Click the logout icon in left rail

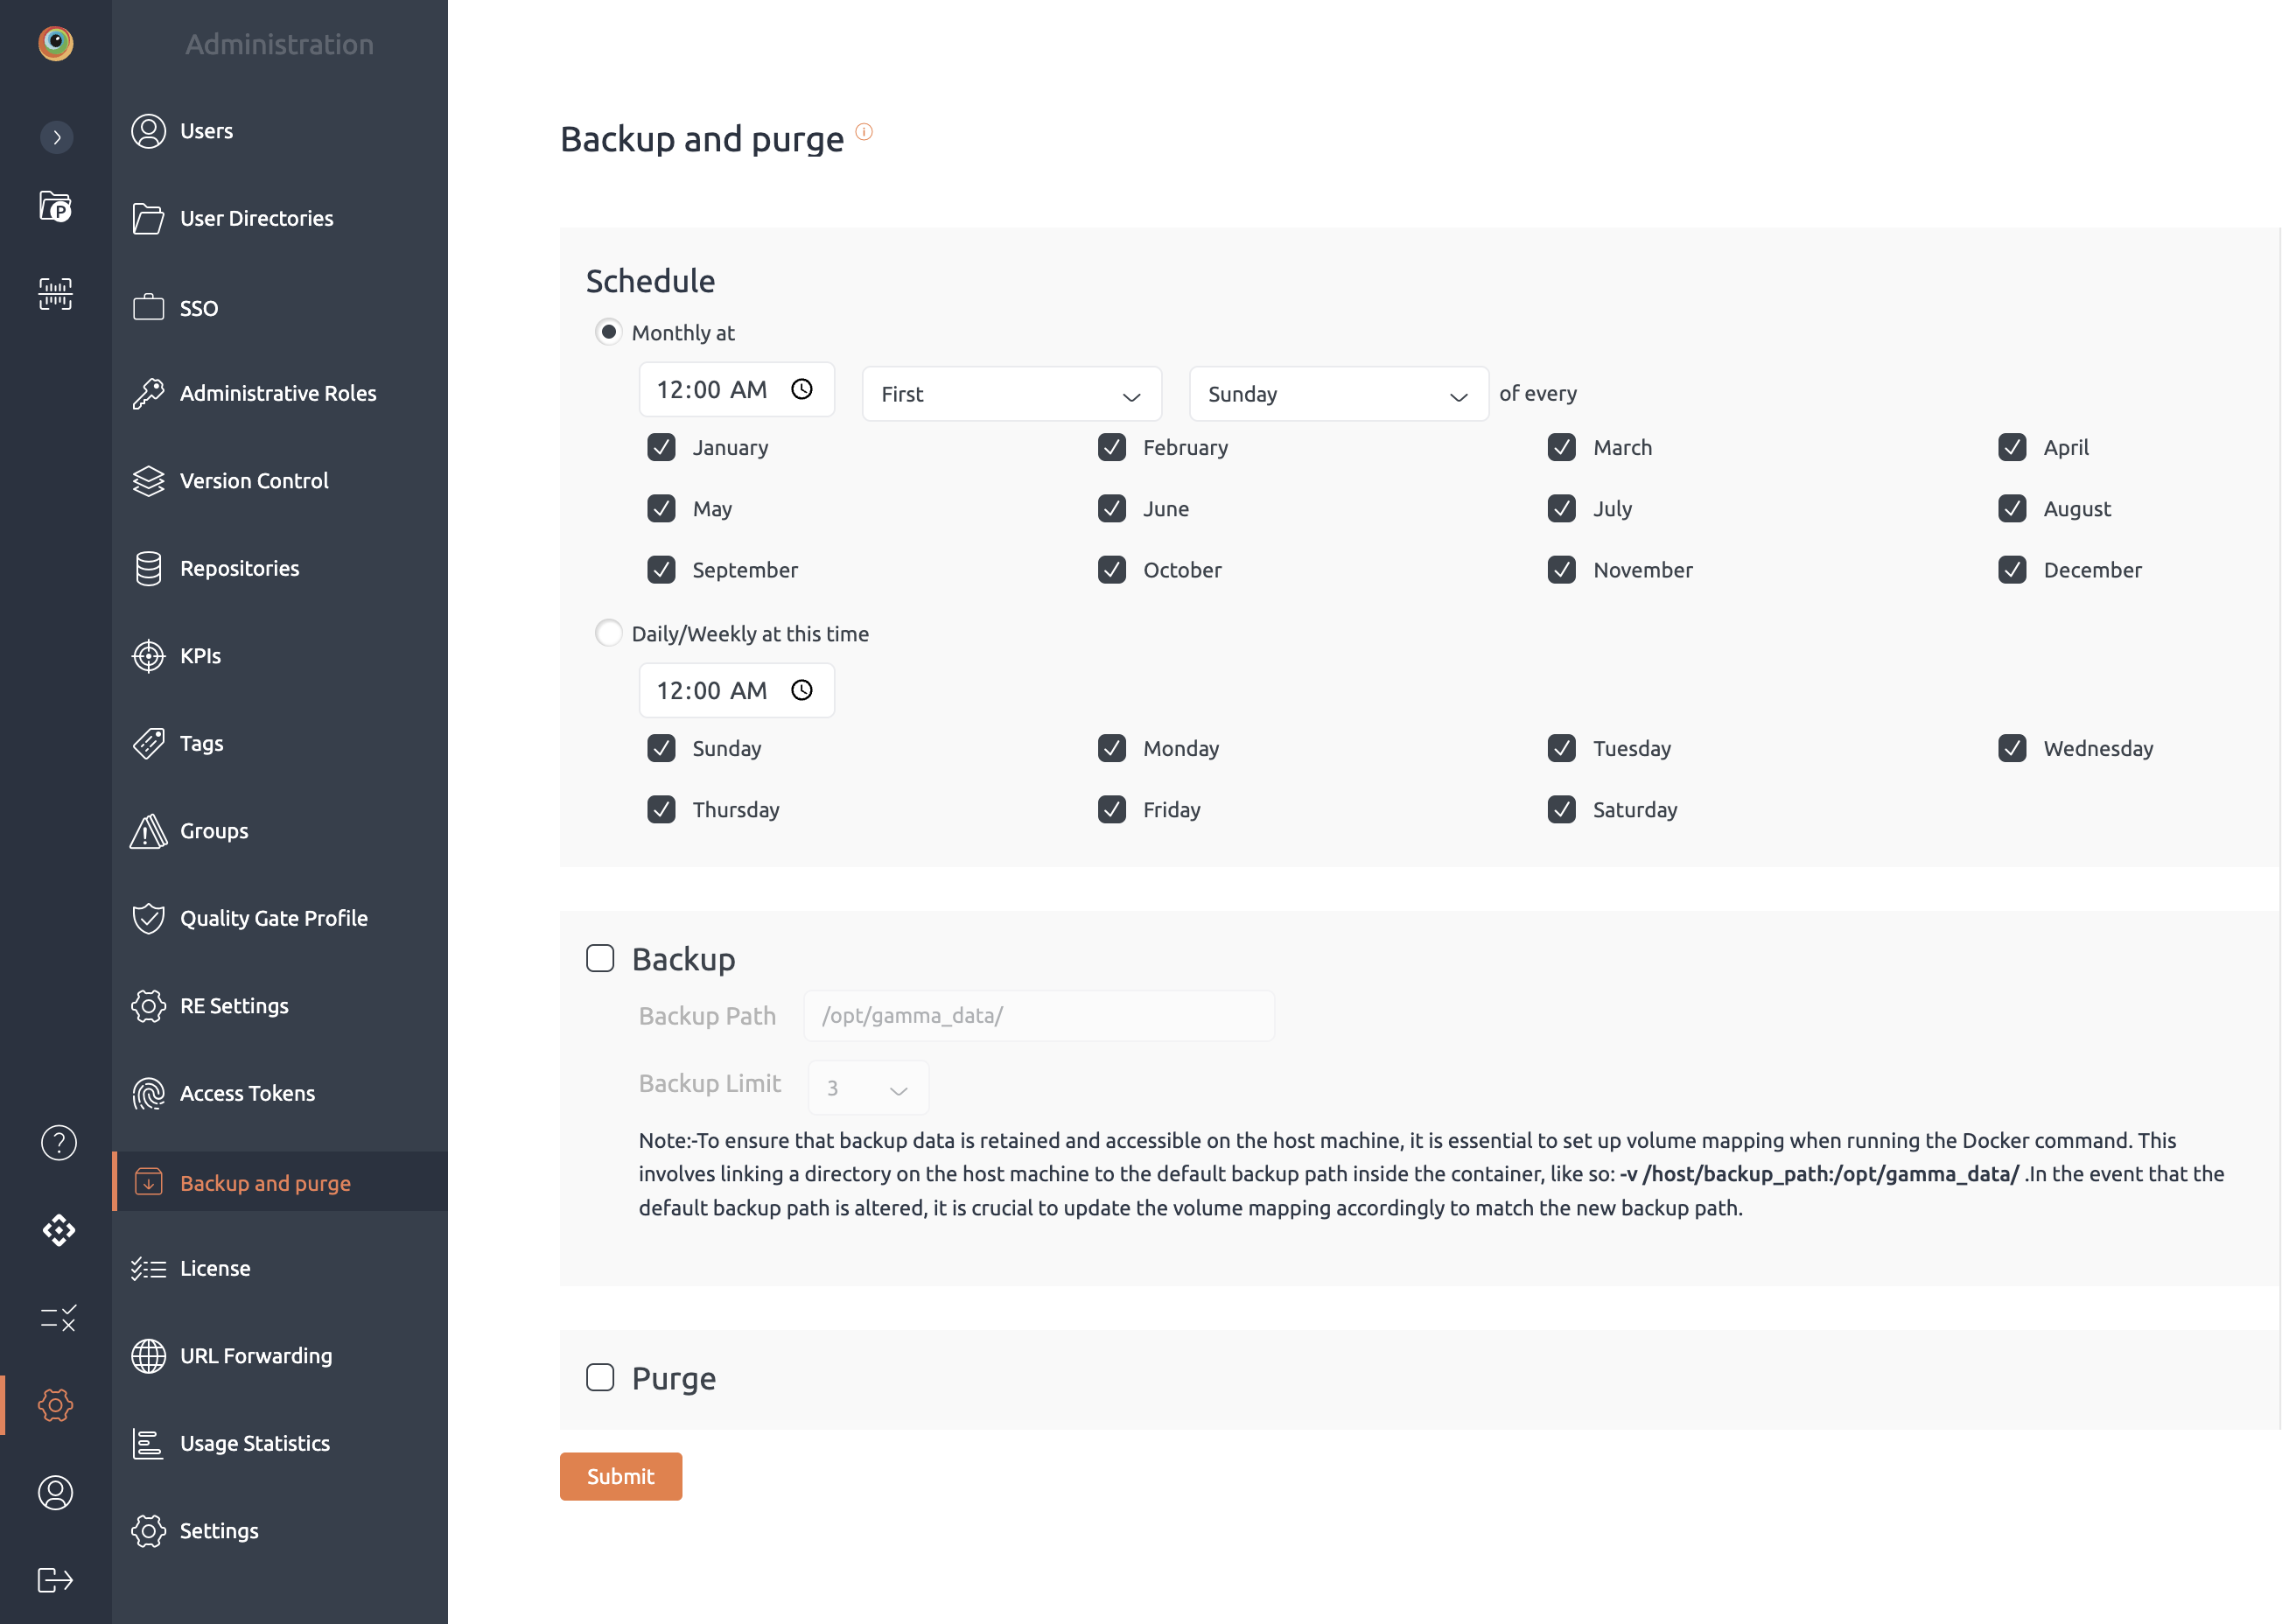point(55,1580)
